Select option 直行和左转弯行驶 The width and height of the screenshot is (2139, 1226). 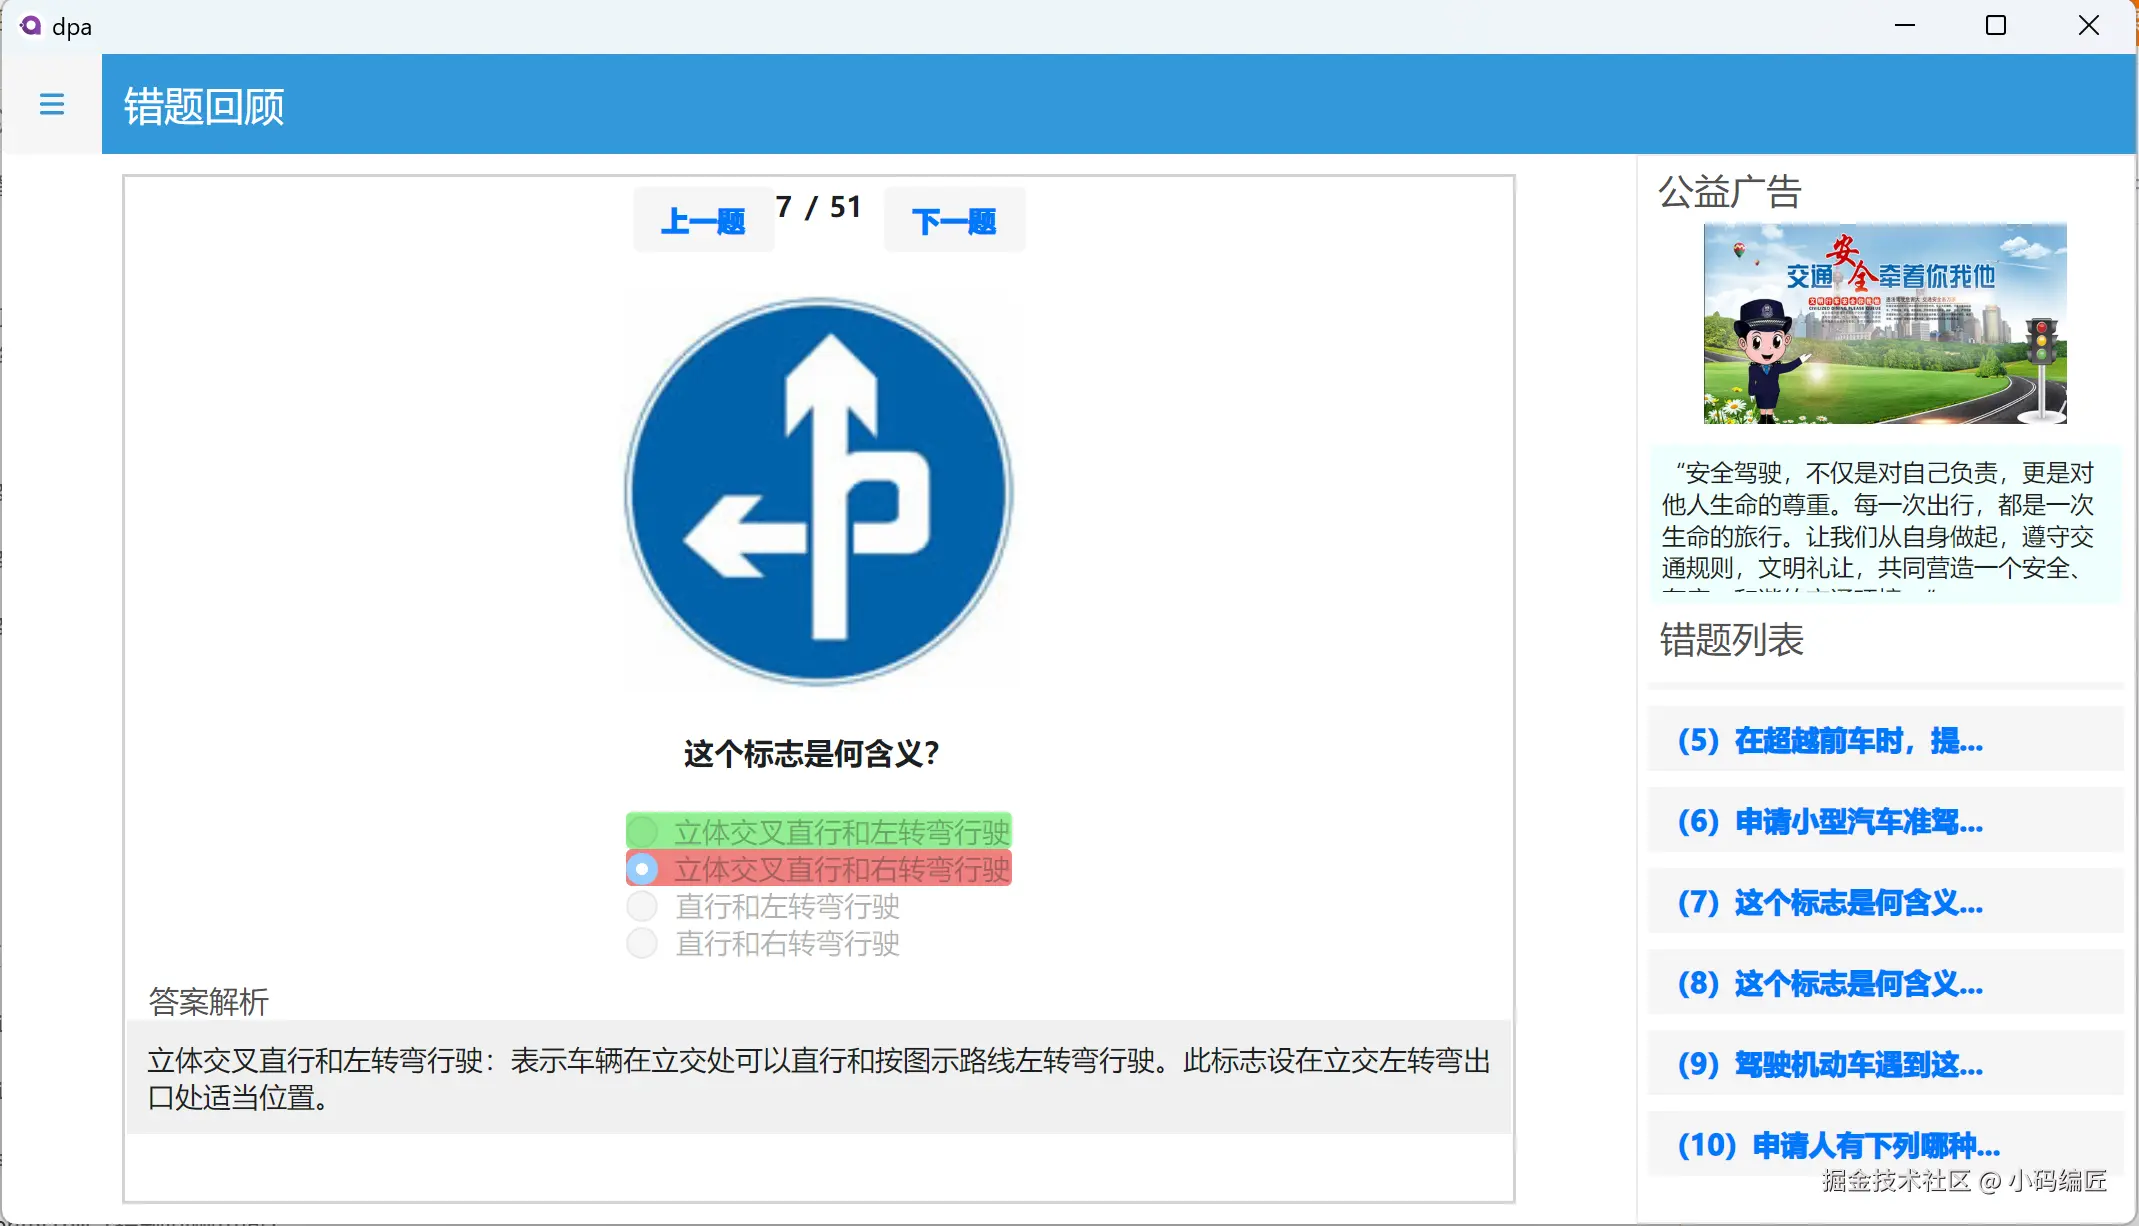click(x=642, y=907)
